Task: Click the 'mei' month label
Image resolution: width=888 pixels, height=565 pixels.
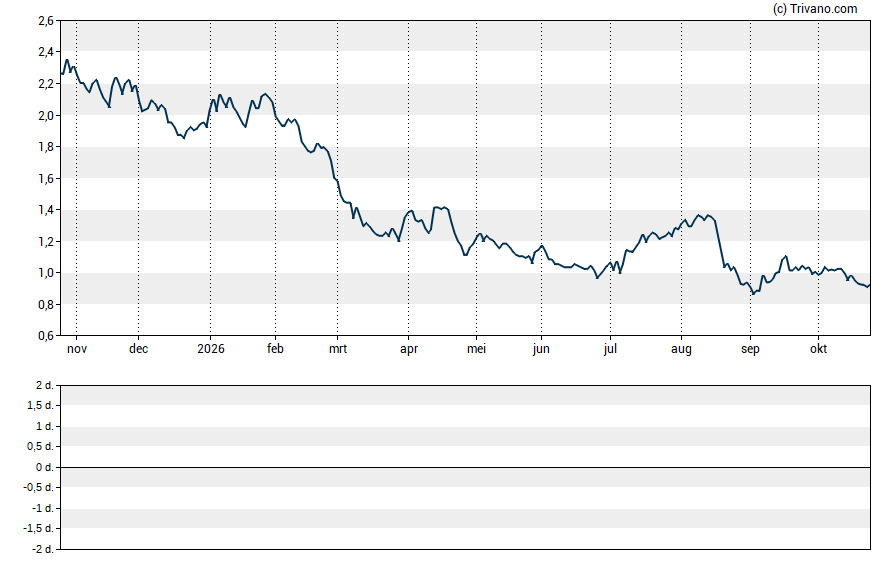Action: click(476, 349)
